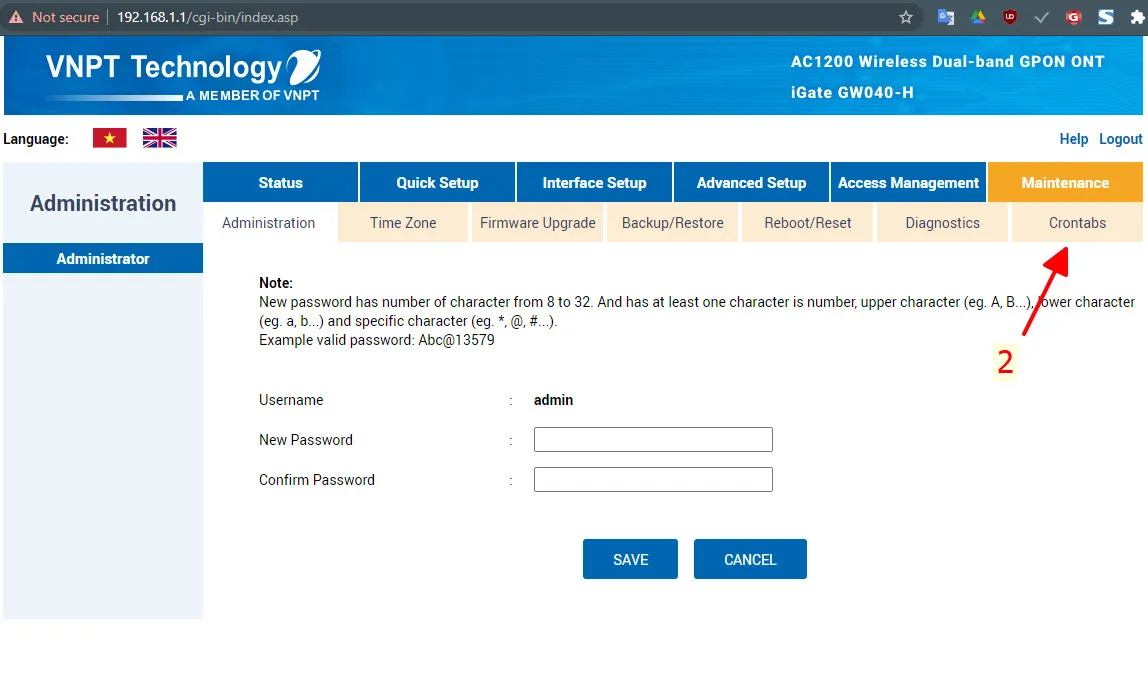Switch language using the UK flag
Image resolution: width=1148 pixels, height=689 pixels.
point(159,138)
